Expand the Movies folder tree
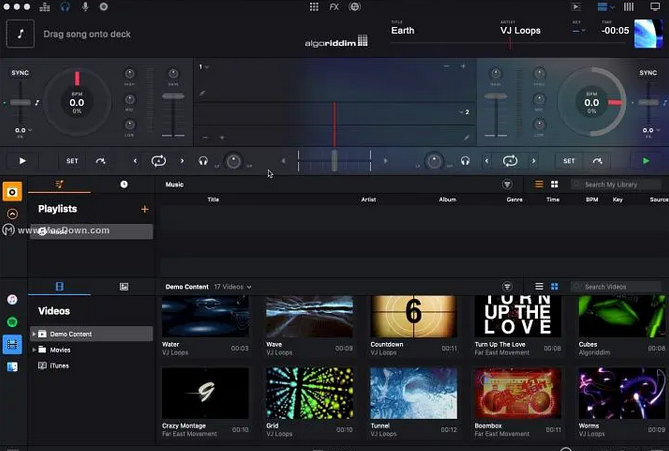This screenshot has width=669, height=451. coord(35,350)
